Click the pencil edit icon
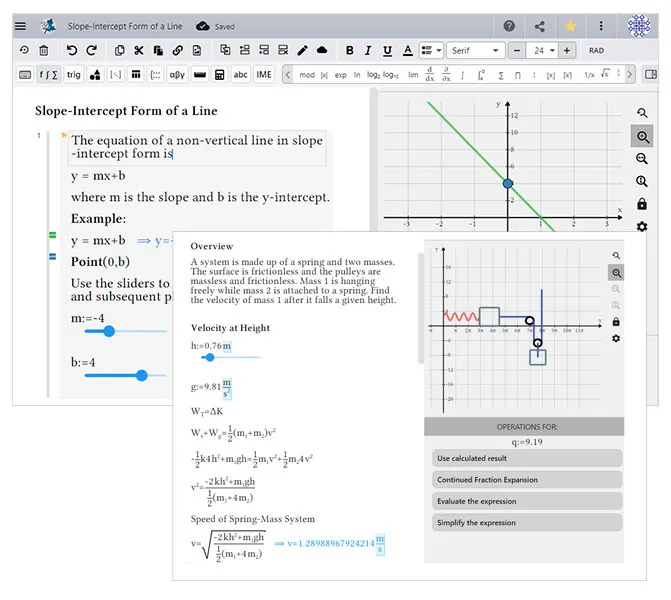 pos(303,50)
